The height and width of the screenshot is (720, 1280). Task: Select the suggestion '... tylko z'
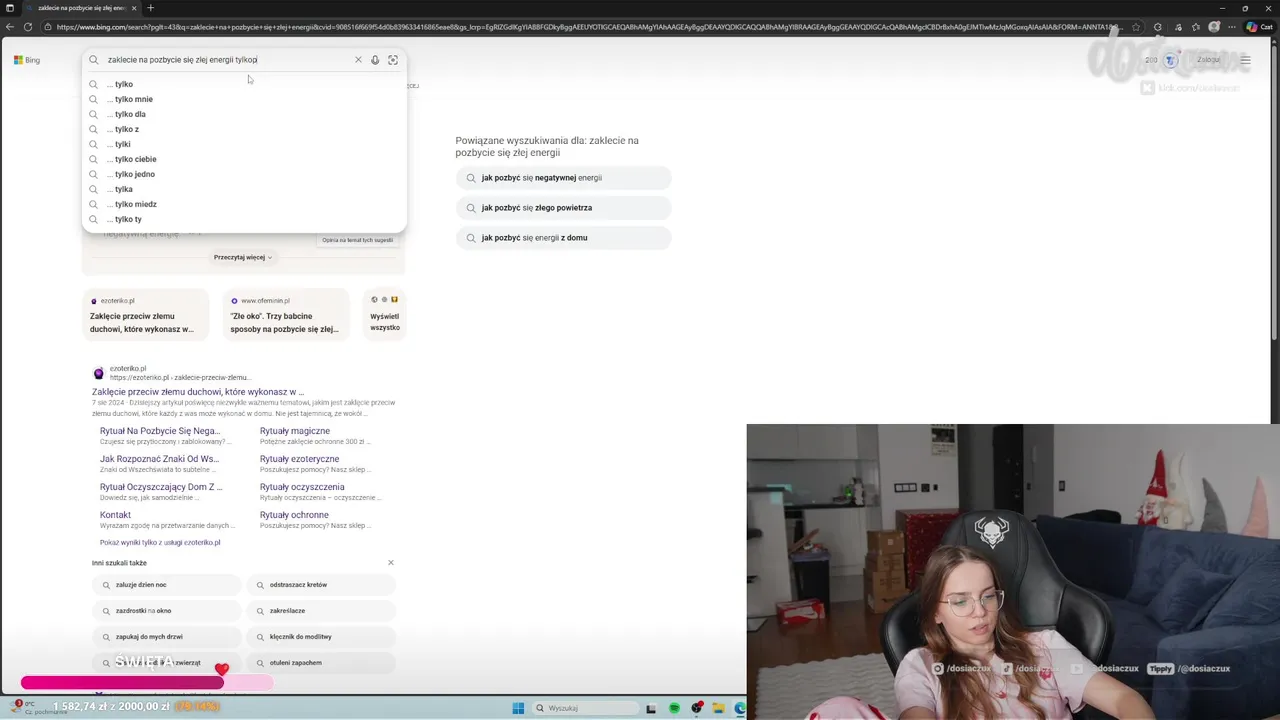[244, 129]
